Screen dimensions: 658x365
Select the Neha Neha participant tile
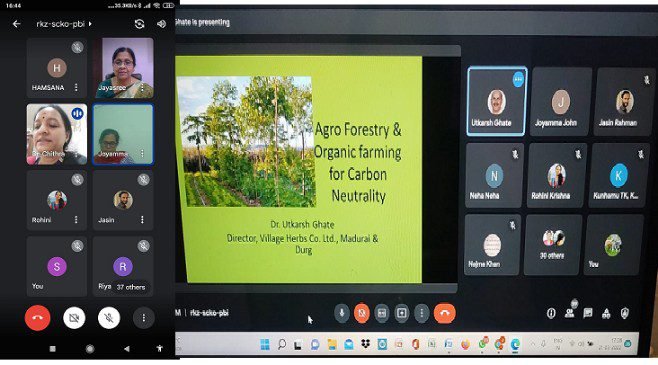[x=494, y=175]
